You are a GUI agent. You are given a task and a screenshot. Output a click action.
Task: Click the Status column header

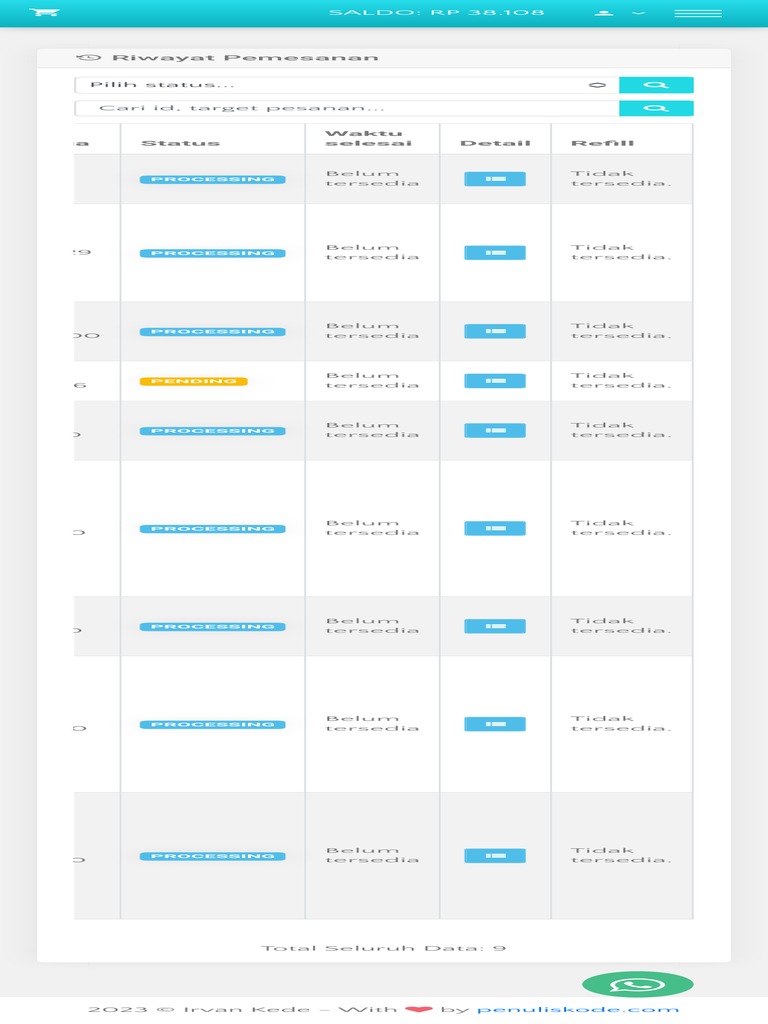tap(180, 143)
